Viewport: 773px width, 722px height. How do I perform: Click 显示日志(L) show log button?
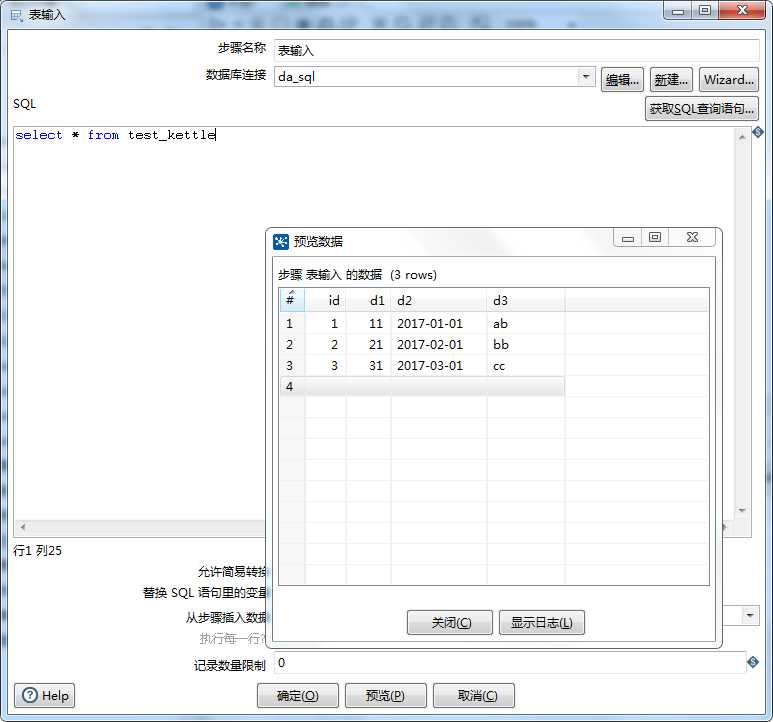542,622
